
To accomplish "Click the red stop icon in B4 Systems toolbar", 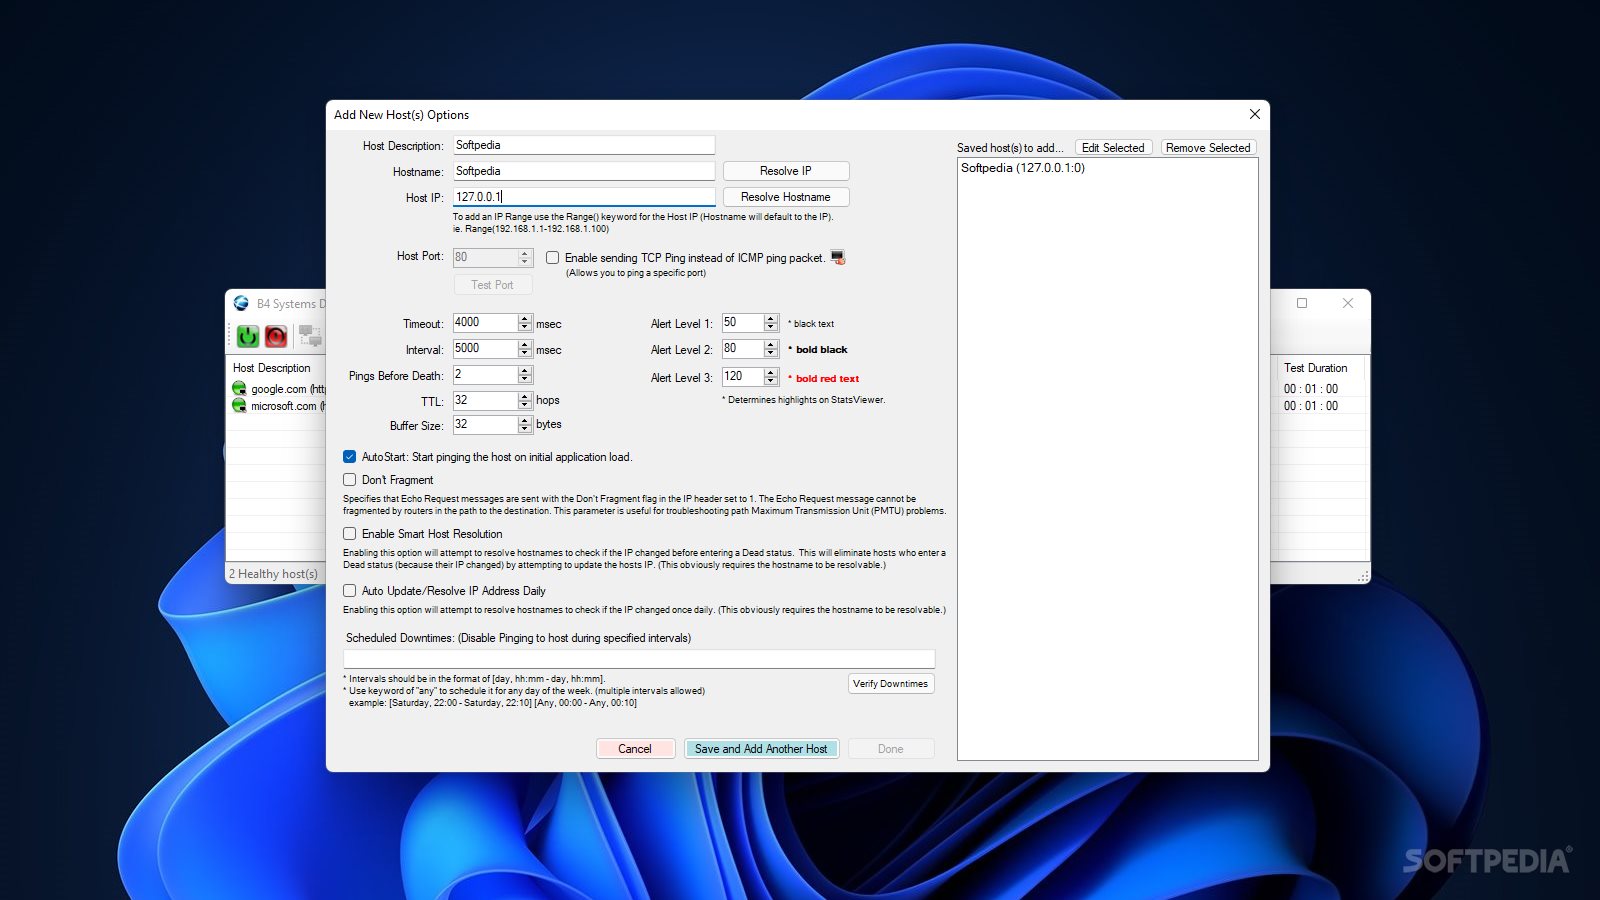I will [276, 336].
